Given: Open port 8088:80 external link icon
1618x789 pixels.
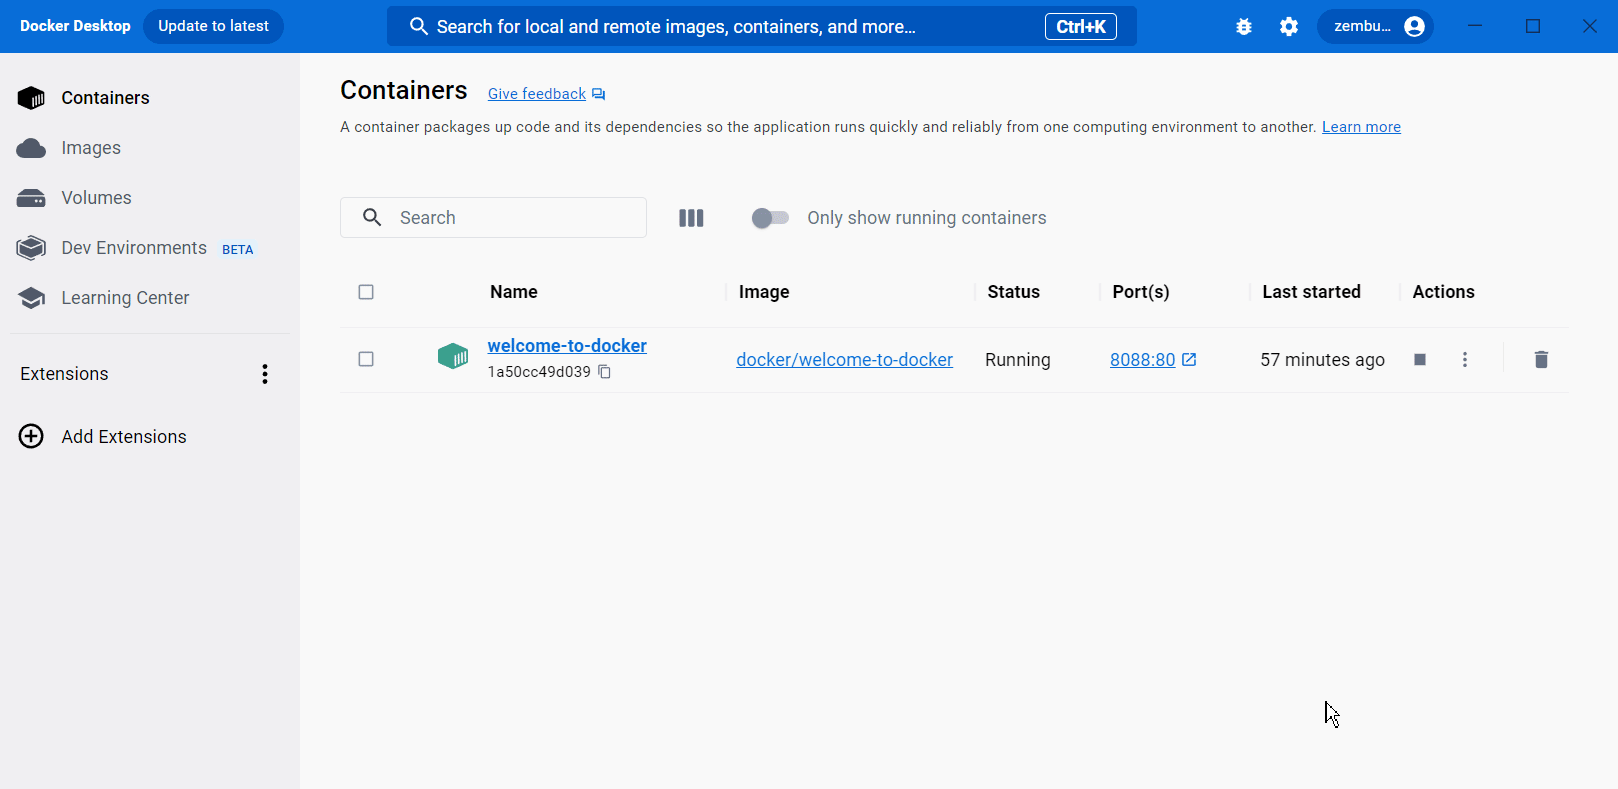Looking at the screenshot, I should [x=1189, y=360].
